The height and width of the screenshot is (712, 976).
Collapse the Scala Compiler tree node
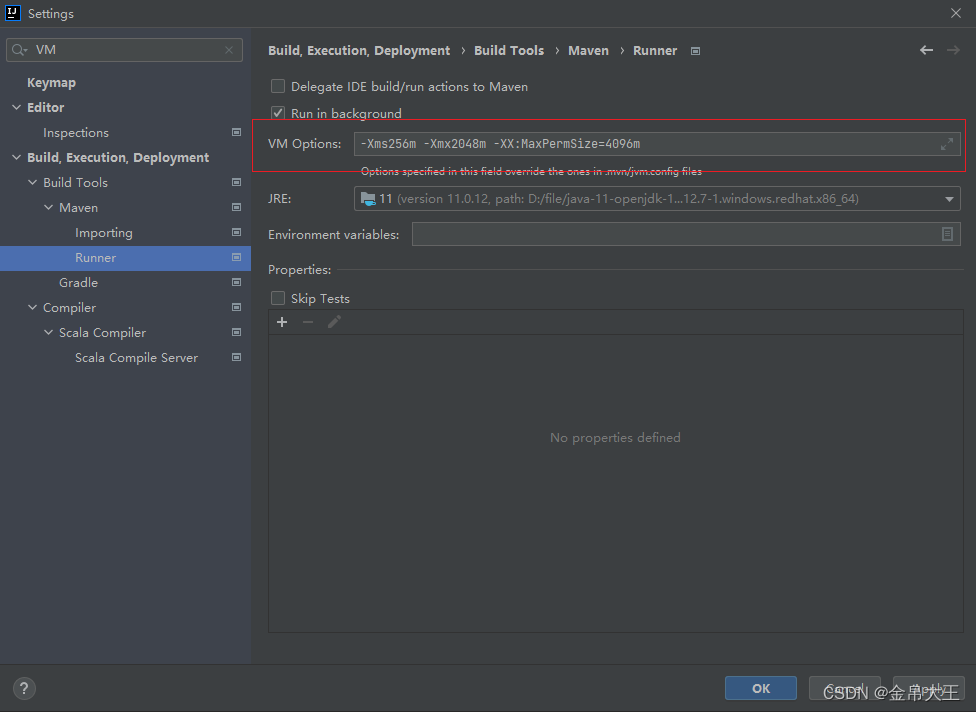(x=49, y=332)
